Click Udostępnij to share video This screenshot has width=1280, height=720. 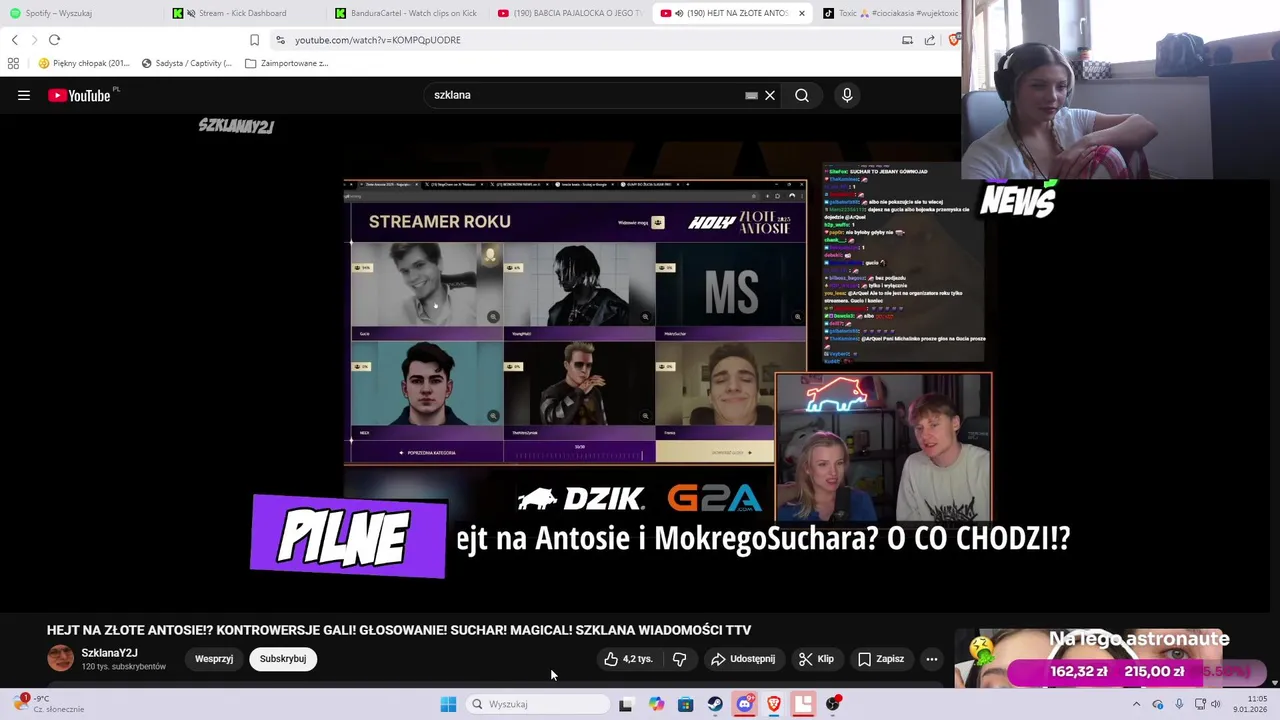point(743,659)
